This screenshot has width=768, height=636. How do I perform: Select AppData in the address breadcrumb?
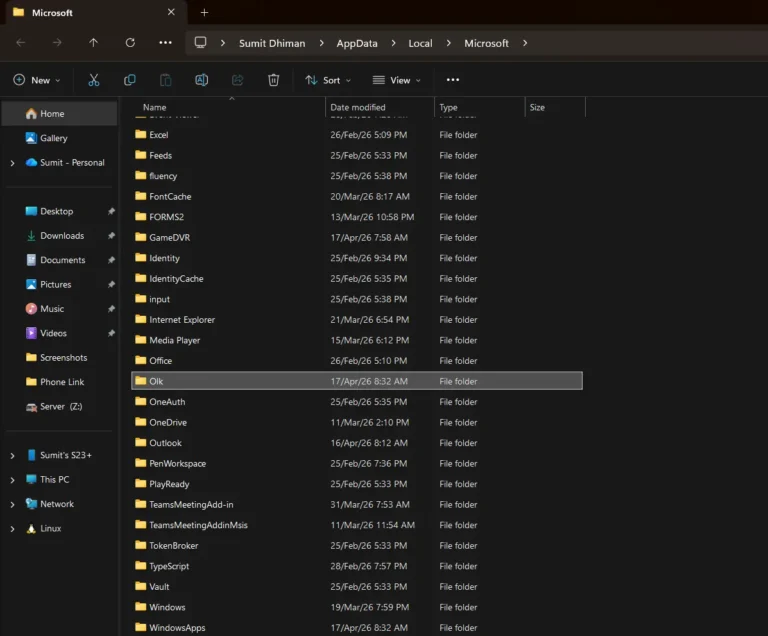click(x=356, y=43)
